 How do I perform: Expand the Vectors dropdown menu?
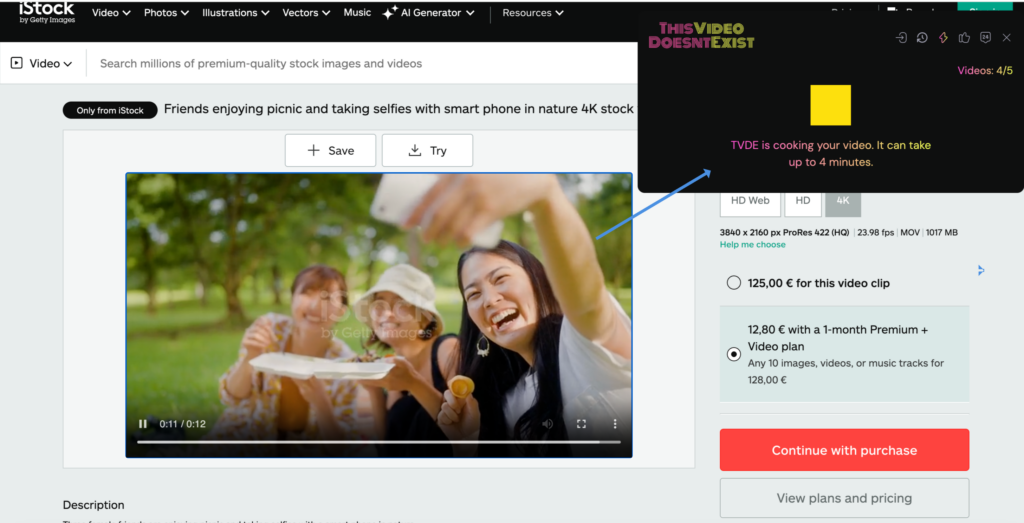coord(306,12)
